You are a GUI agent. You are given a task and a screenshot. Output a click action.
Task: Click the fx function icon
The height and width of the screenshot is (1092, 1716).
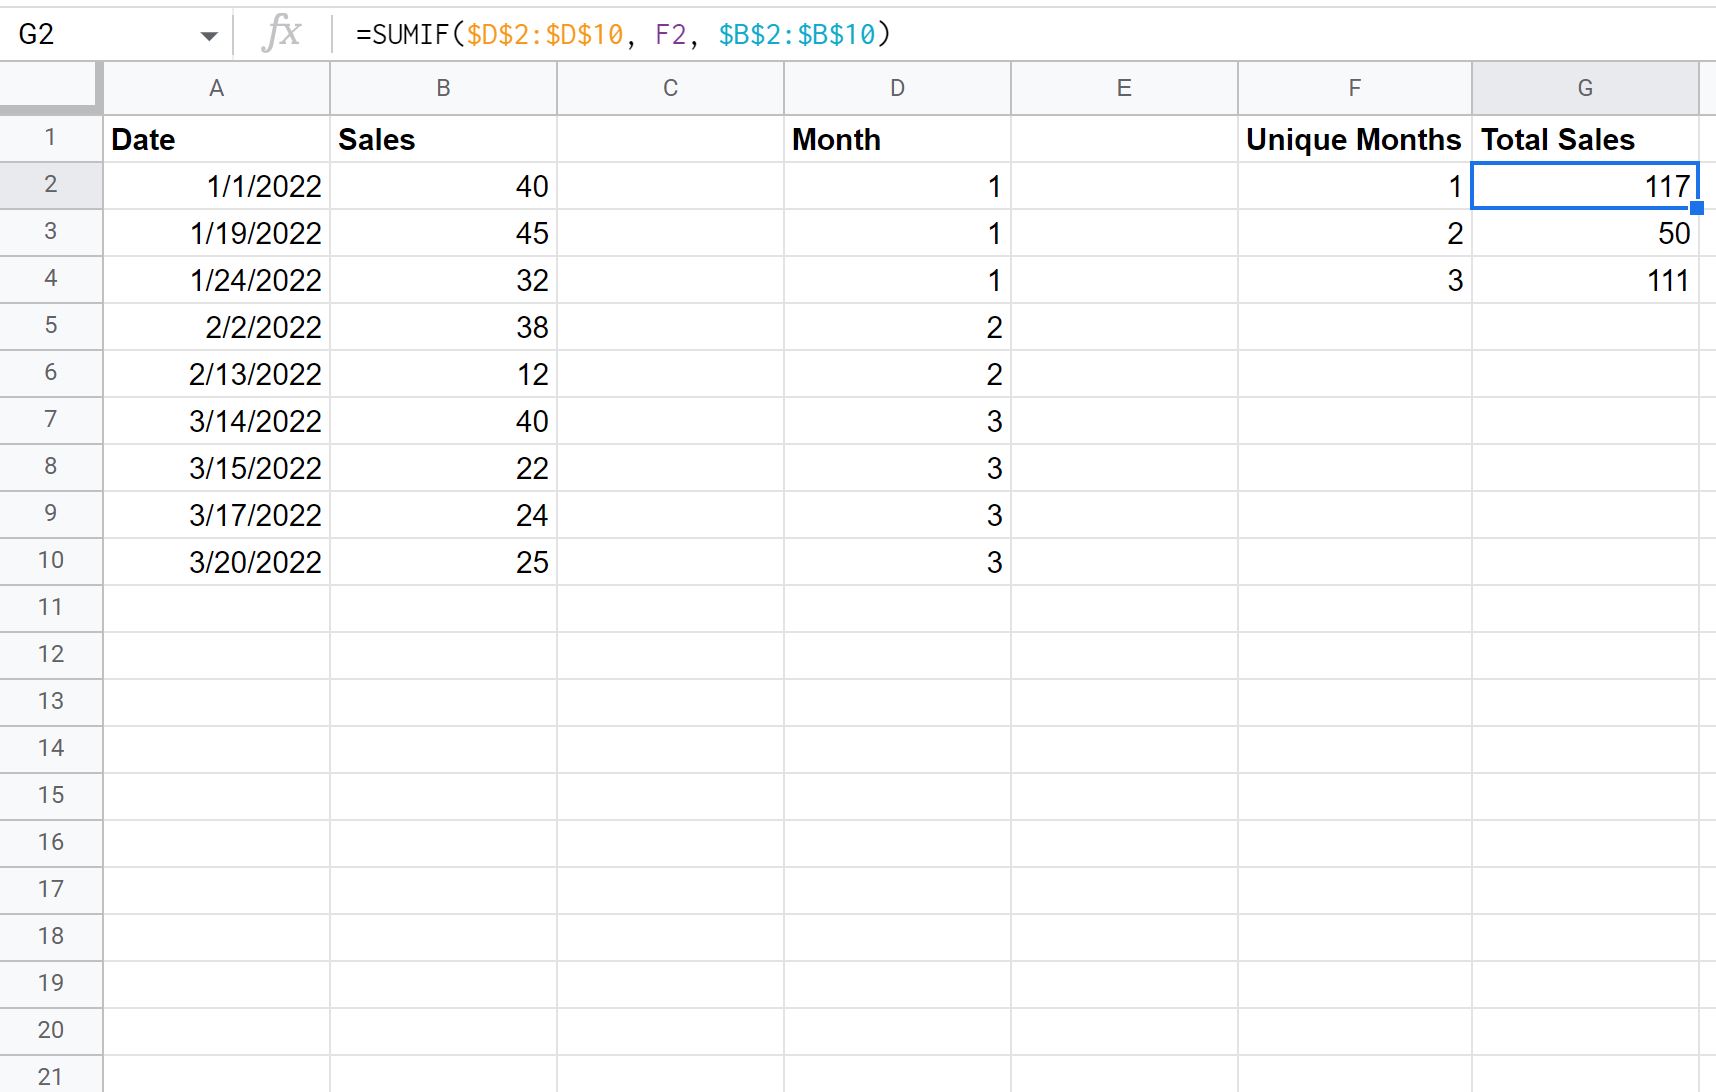pyautogui.click(x=282, y=33)
